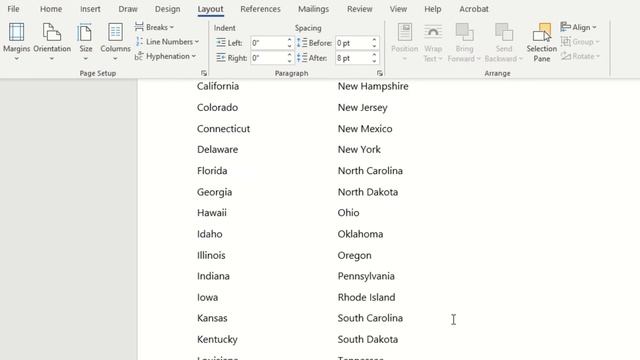This screenshot has width=640, height=360.
Task: Click on Hawaii in the list
Action: (x=211, y=213)
